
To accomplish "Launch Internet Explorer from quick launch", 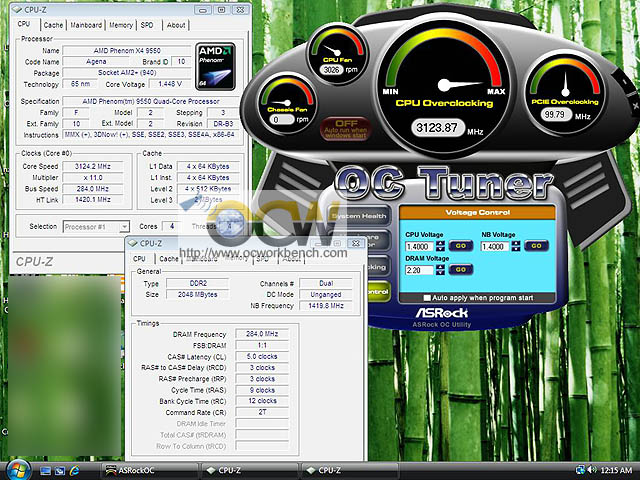I will coord(74,471).
